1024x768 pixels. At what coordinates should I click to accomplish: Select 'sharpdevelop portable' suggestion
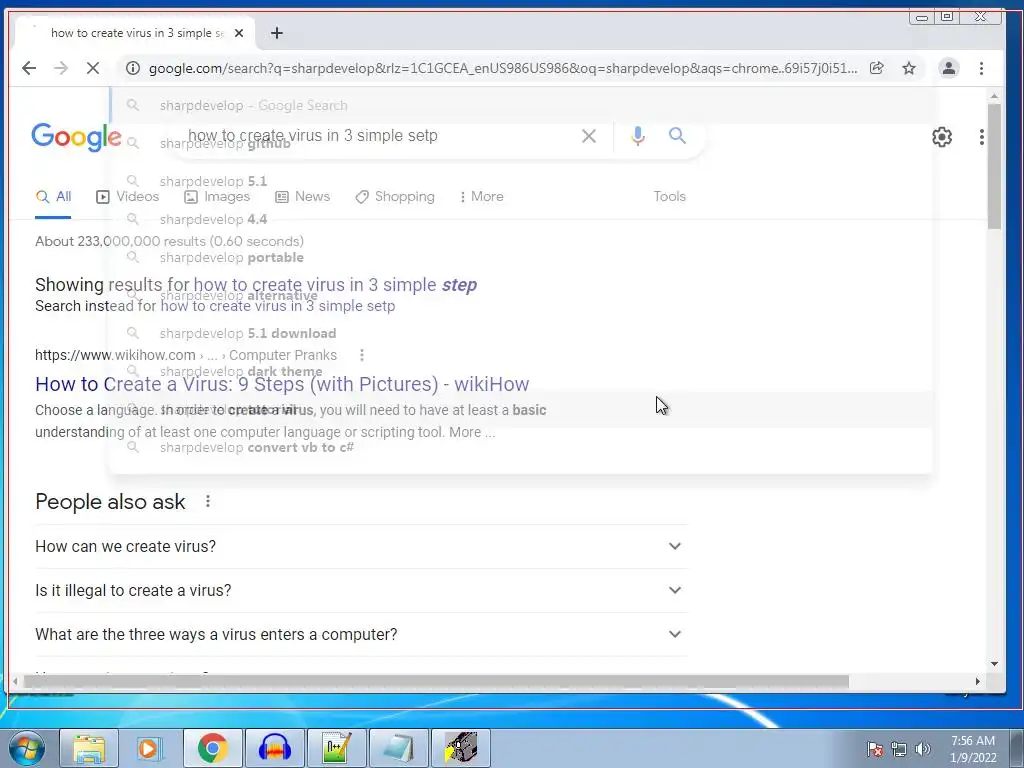tap(520, 257)
